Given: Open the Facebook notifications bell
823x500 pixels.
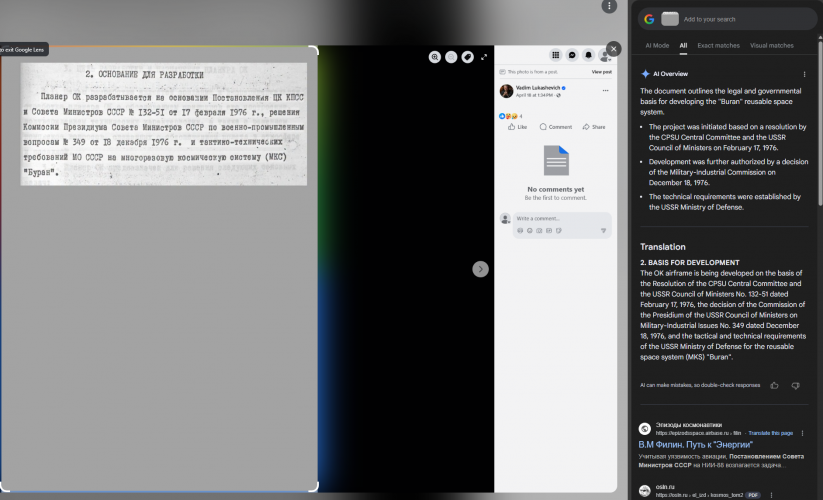Looking at the screenshot, I should tap(589, 55).
